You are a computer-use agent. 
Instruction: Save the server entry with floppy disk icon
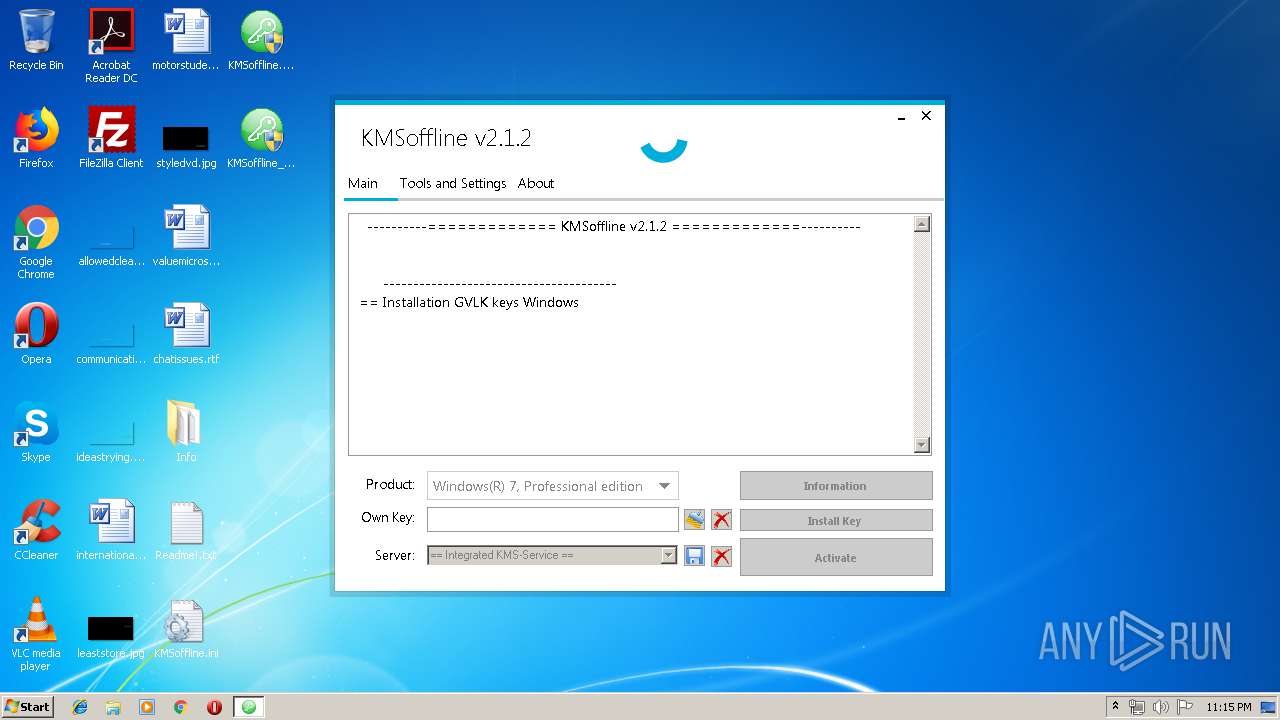[694, 556]
